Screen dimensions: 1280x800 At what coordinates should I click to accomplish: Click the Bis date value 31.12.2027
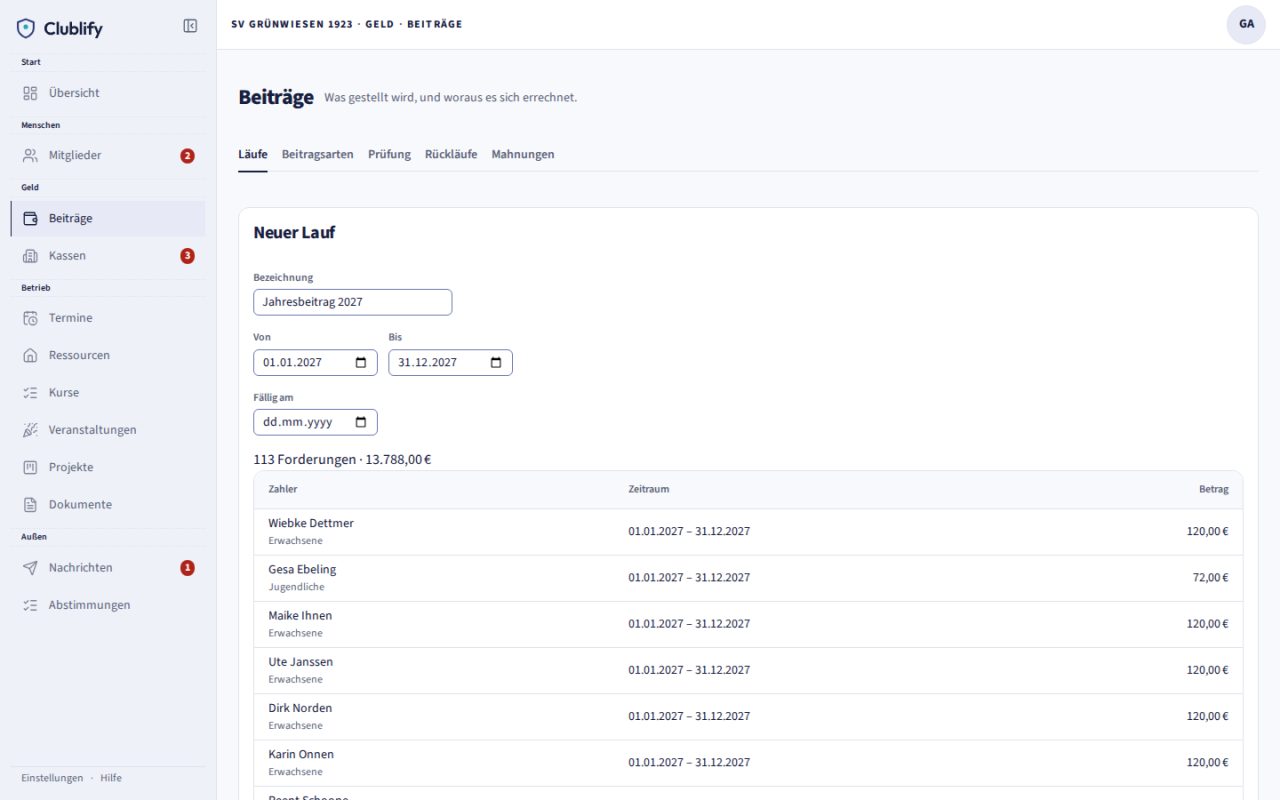pyautogui.click(x=427, y=363)
